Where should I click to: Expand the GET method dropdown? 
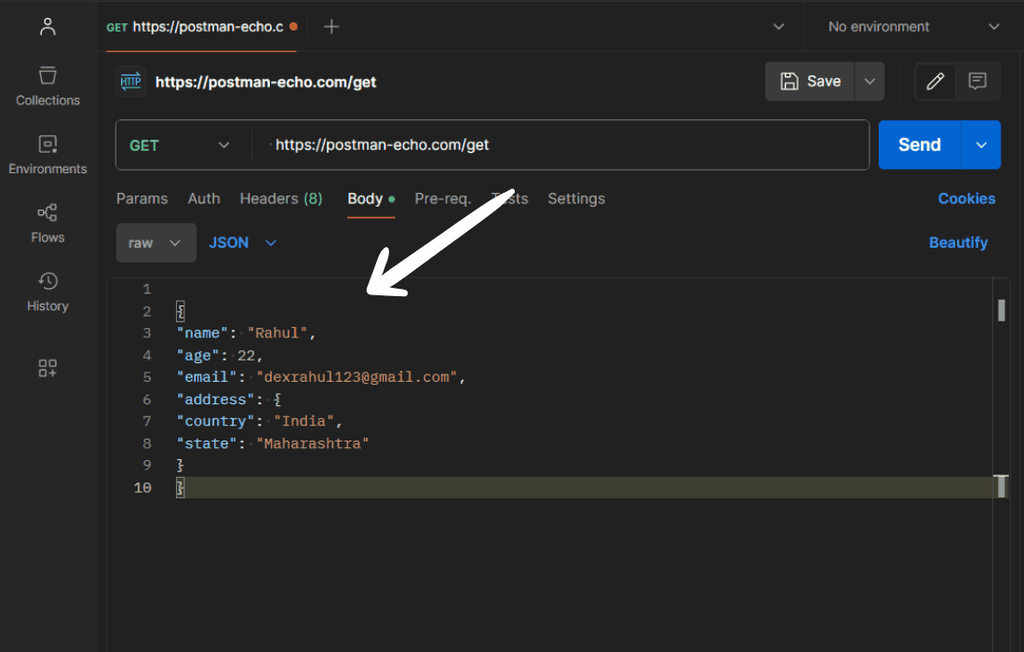coord(180,145)
